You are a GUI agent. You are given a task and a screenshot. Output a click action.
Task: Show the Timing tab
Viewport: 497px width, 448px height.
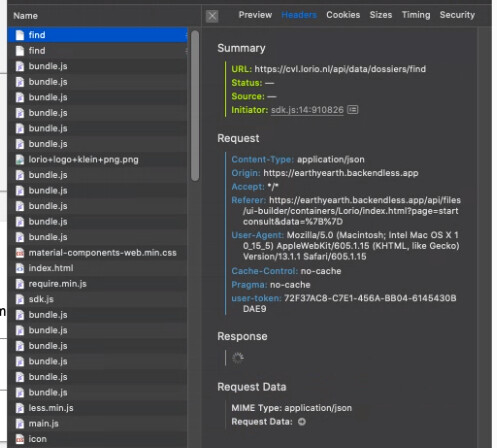pyautogui.click(x=416, y=15)
